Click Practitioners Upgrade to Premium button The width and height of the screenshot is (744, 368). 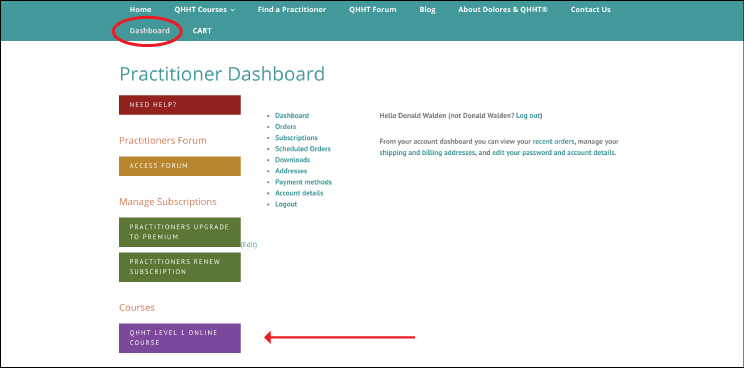coord(180,232)
